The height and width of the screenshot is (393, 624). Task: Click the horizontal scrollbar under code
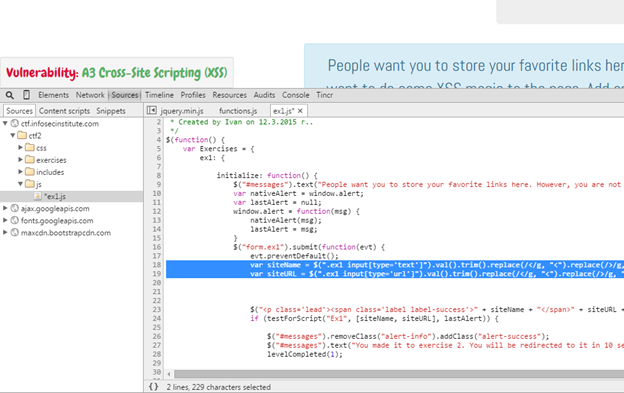pyautogui.click(x=399, y=374)
